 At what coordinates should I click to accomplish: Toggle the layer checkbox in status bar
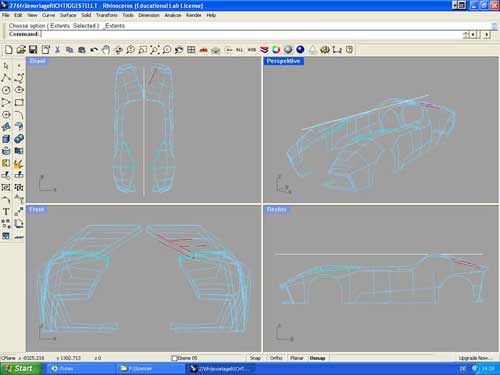(174, 358)
